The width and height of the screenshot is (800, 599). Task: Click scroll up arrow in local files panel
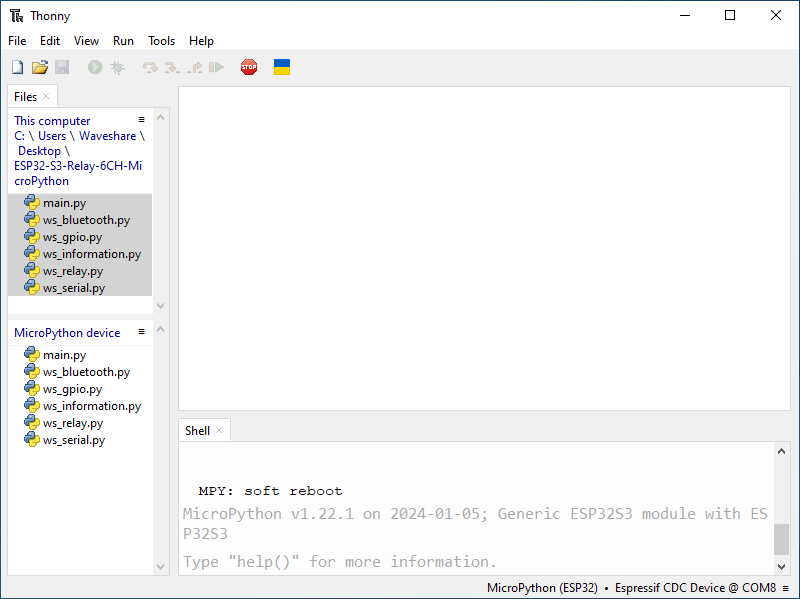point(161,117)
